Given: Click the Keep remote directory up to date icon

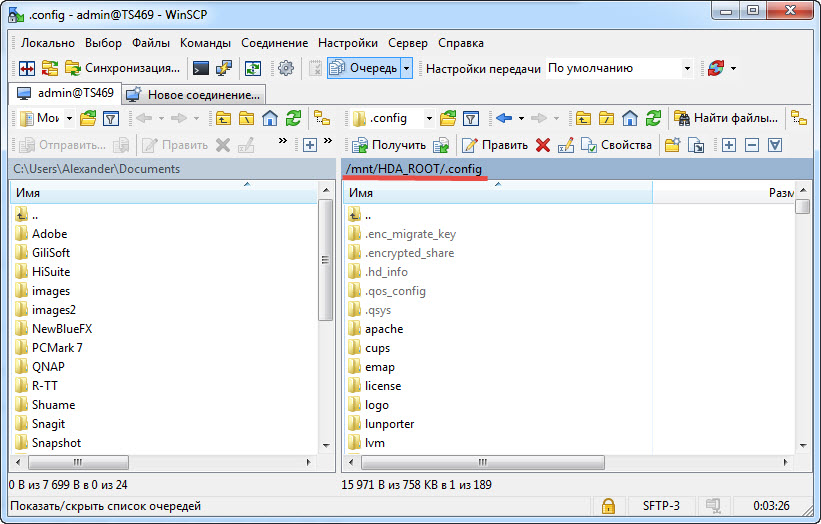Looking at the screenshot, I should pyautogui.click(x=253, y=68).
